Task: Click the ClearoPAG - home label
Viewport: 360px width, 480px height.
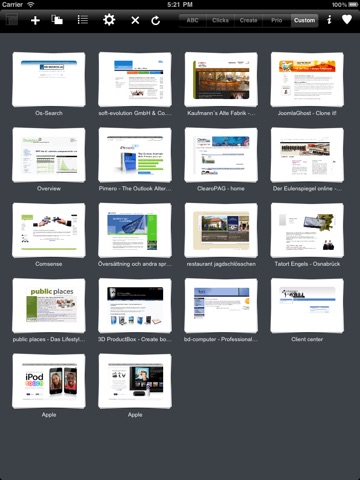Action: point(221,189)
